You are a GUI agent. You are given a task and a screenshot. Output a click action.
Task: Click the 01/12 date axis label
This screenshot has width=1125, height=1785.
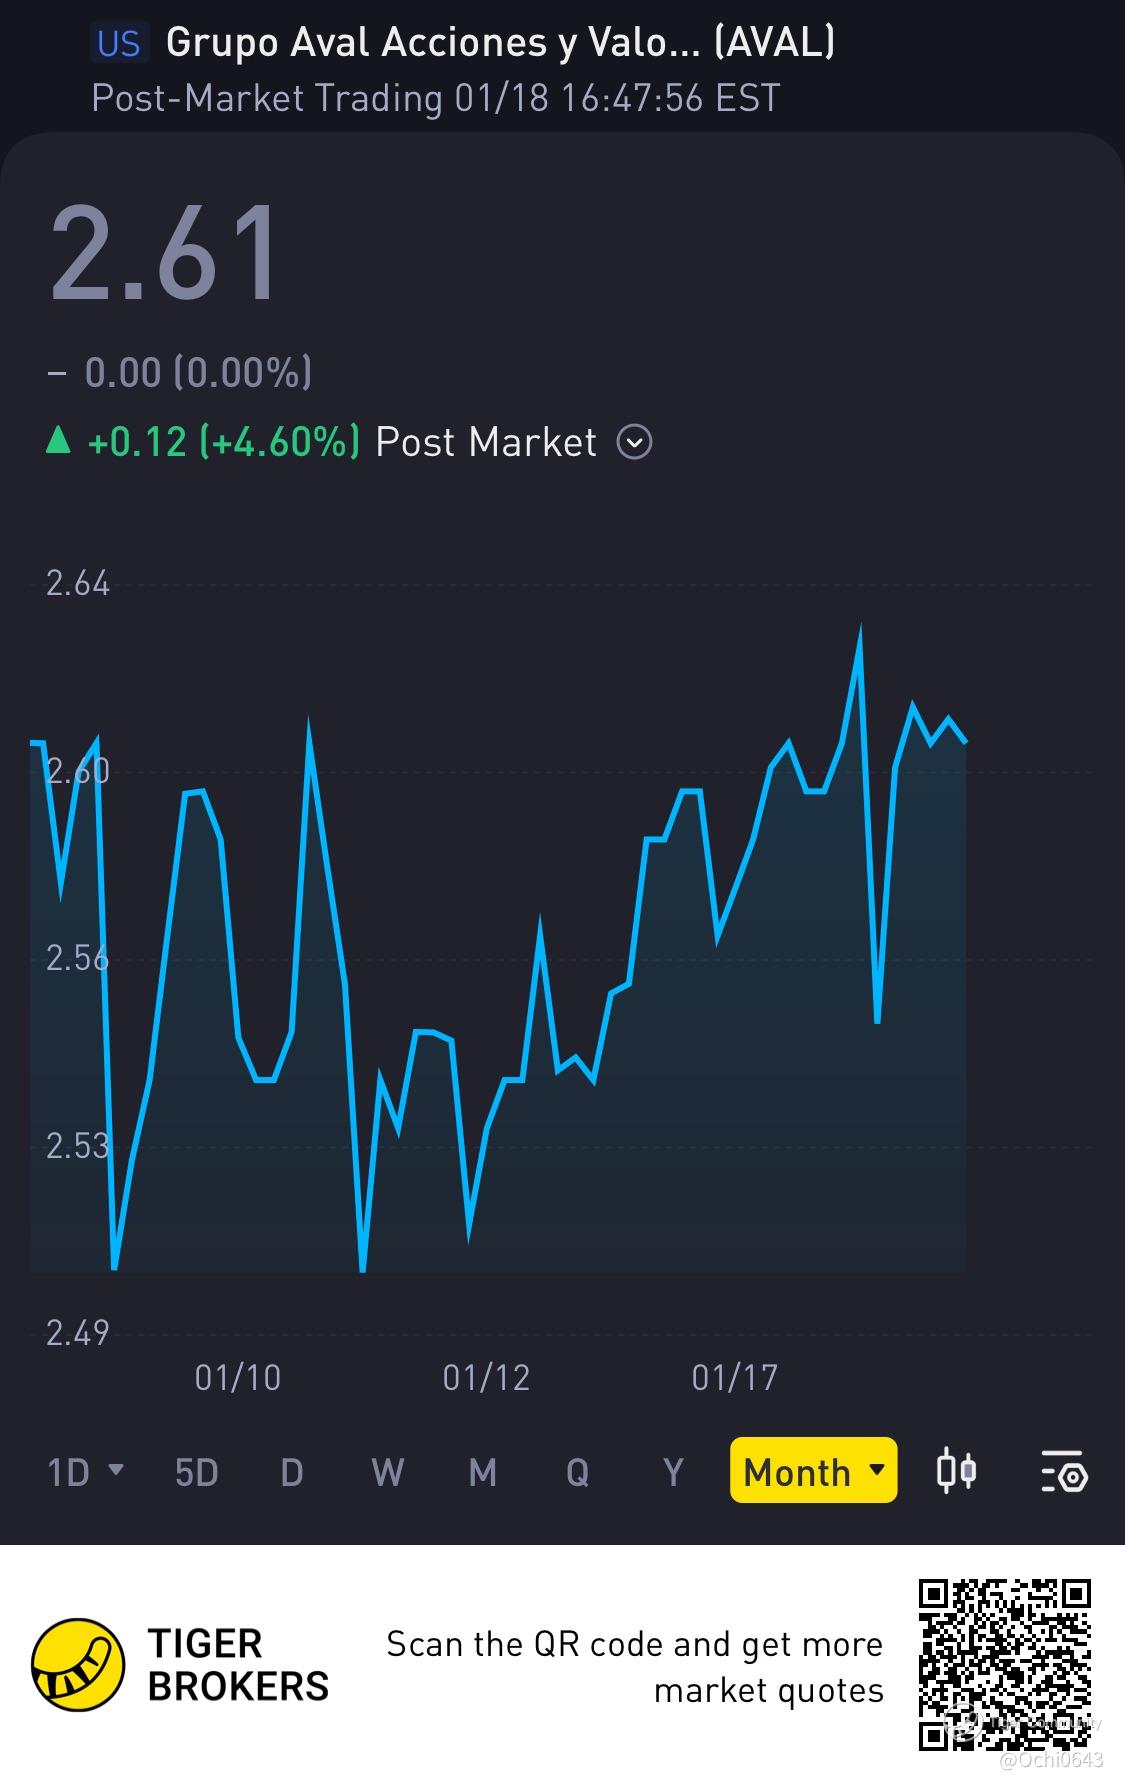(486, 1378)
